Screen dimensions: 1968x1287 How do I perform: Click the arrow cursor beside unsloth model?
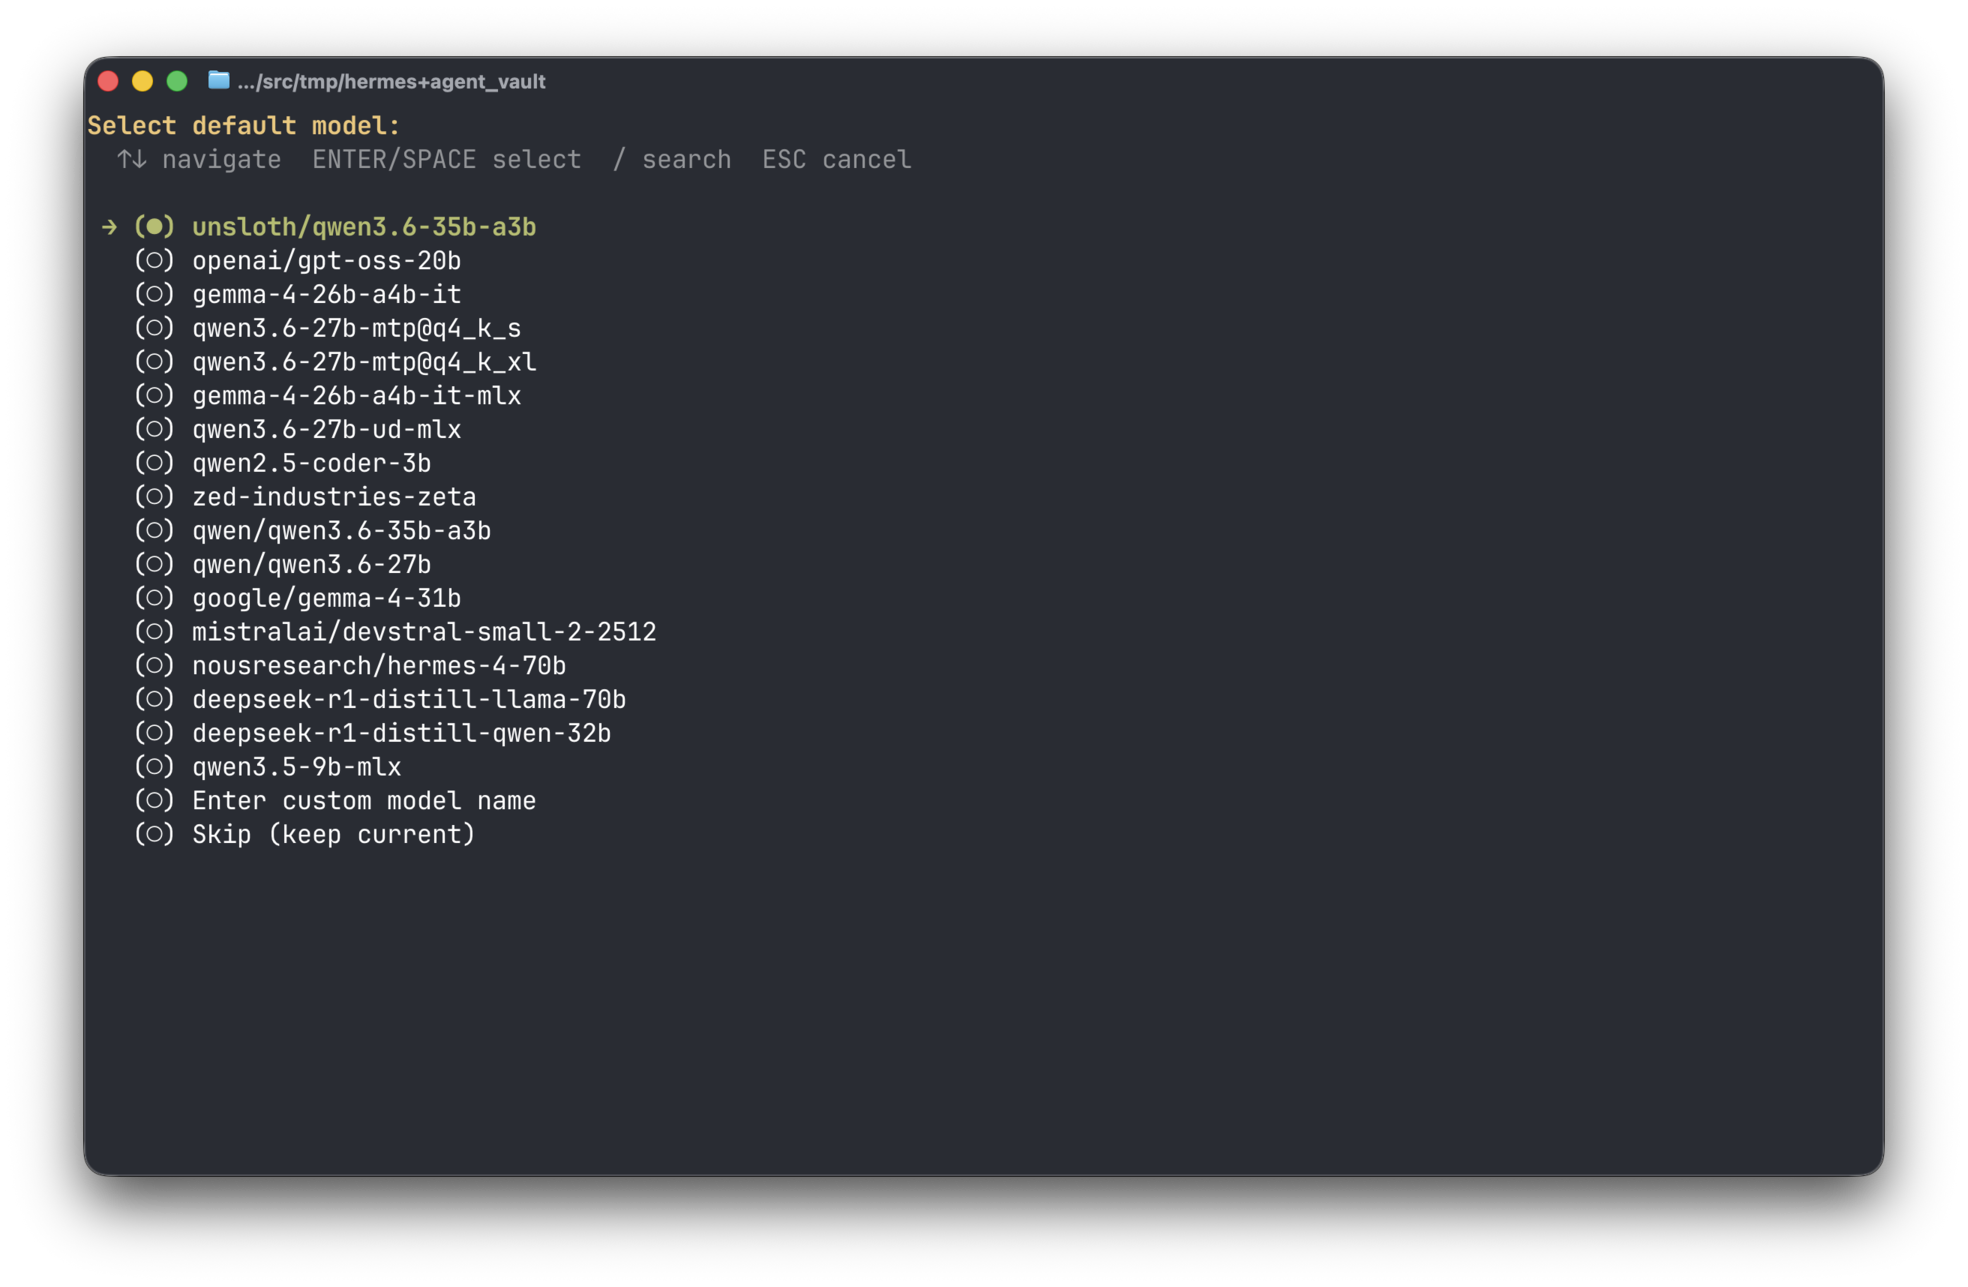click(109, 228)
